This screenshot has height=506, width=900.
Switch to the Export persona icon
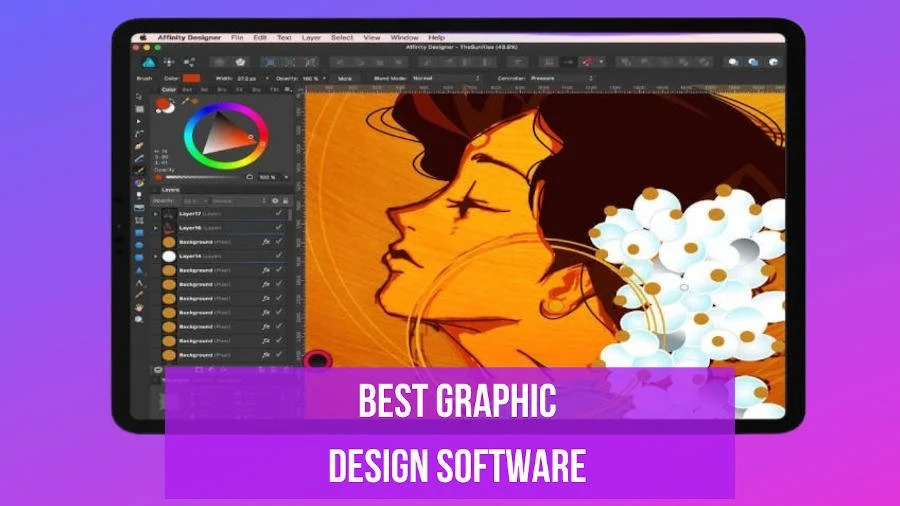189,62
